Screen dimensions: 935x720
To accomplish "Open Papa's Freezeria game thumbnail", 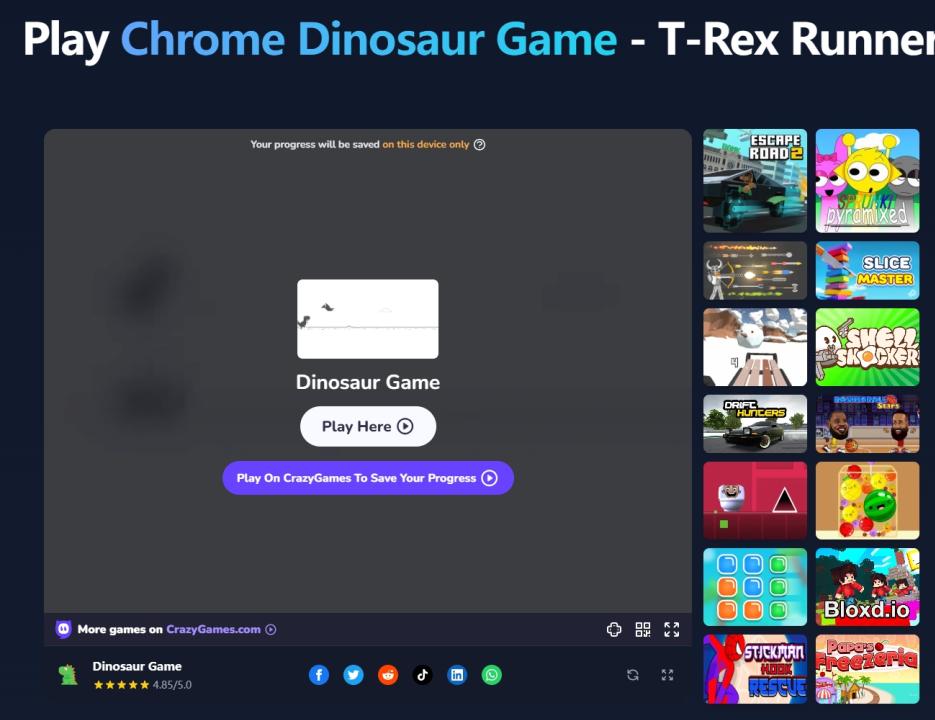I will (867, 669).
